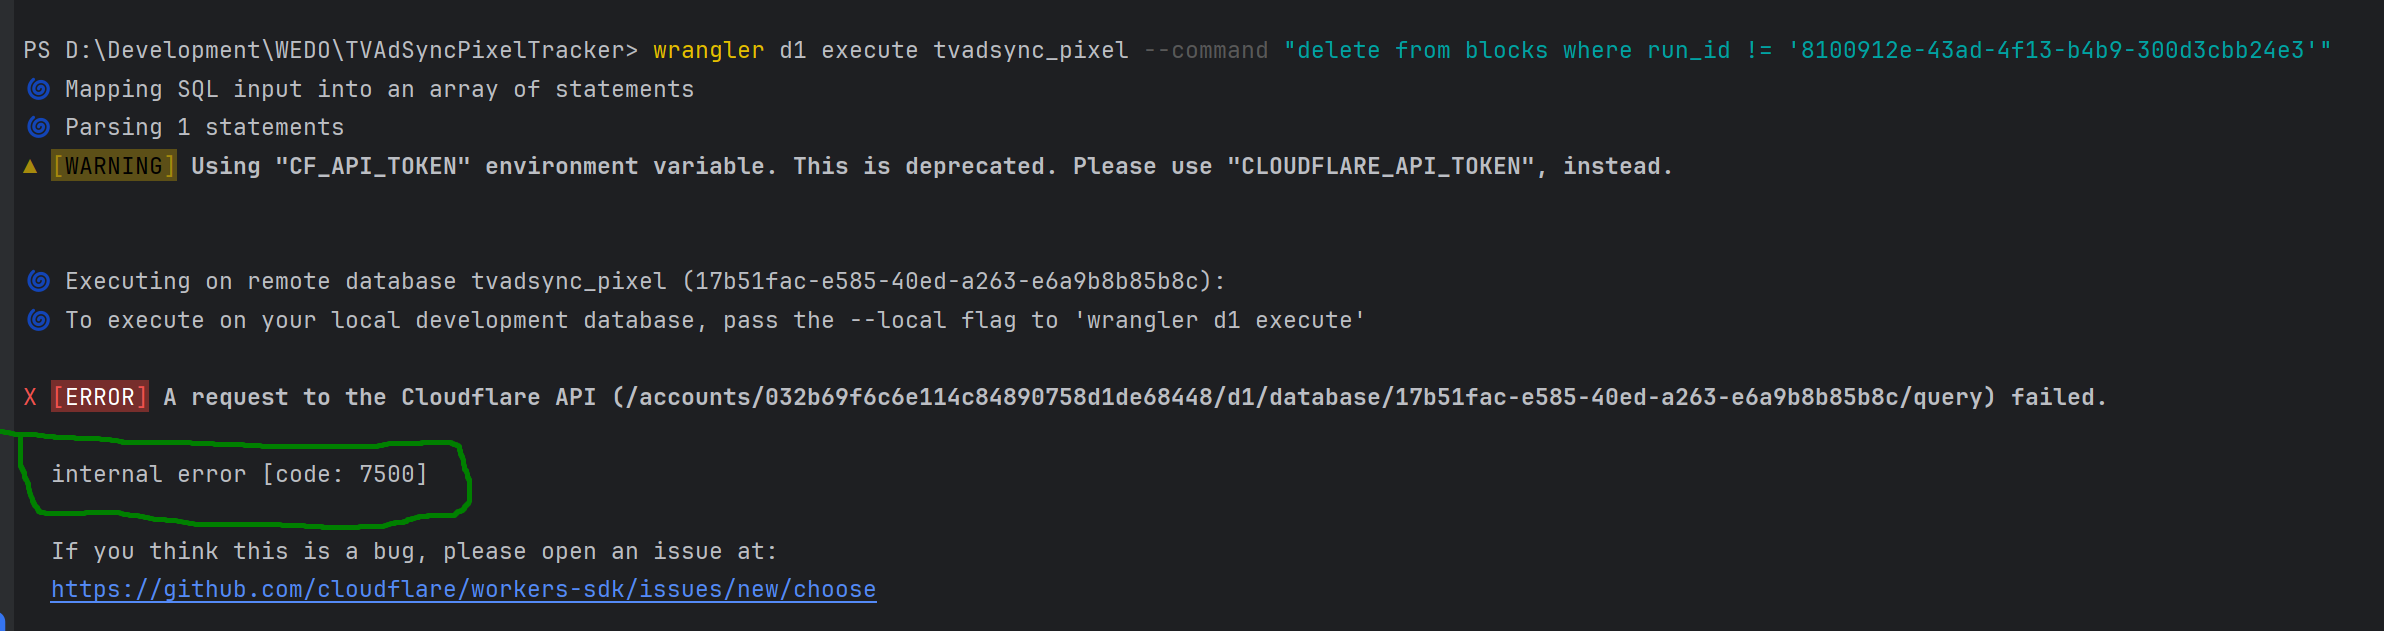This screenshot has width=2384, height=631.
Task: Click the swirl icon beside 'Parsing 1 statements'
Action: pyautogui.click(x=38, y=127)
